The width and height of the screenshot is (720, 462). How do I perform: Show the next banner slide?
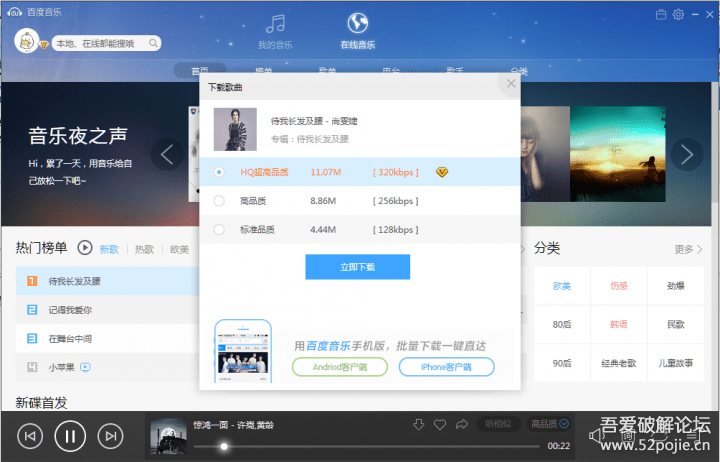point(686,154)
